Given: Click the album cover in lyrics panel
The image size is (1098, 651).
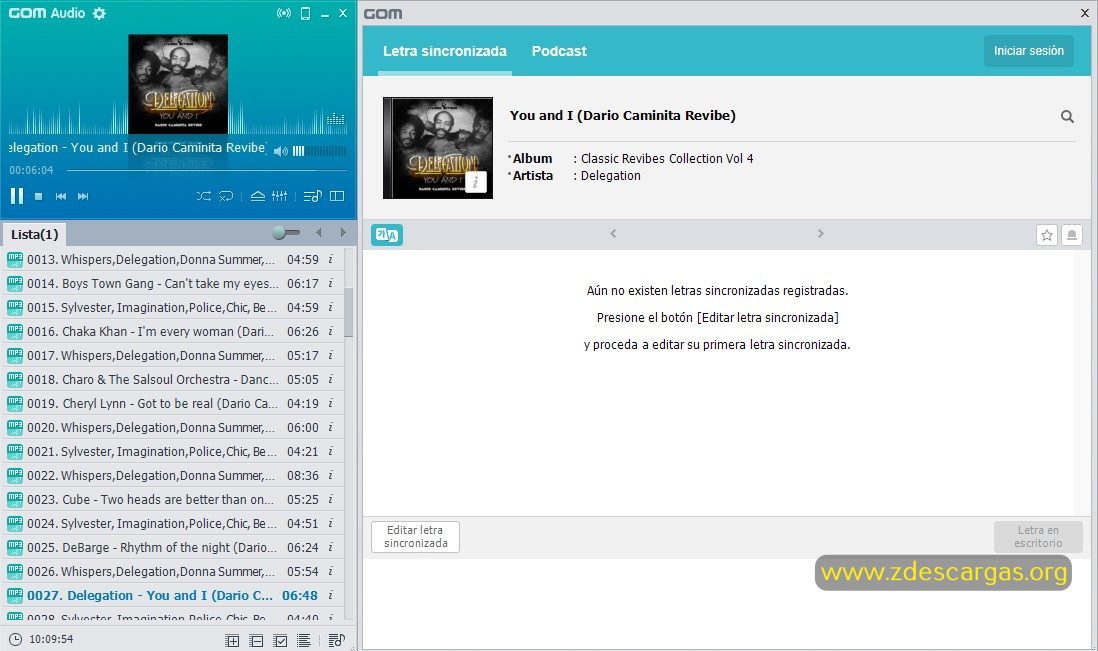Looking at the screenshot, I should tap(438, 148).
